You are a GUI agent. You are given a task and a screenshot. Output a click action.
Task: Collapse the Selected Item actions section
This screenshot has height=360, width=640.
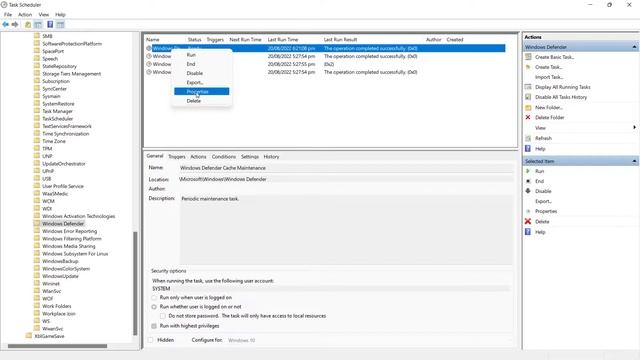coord(634,161)
